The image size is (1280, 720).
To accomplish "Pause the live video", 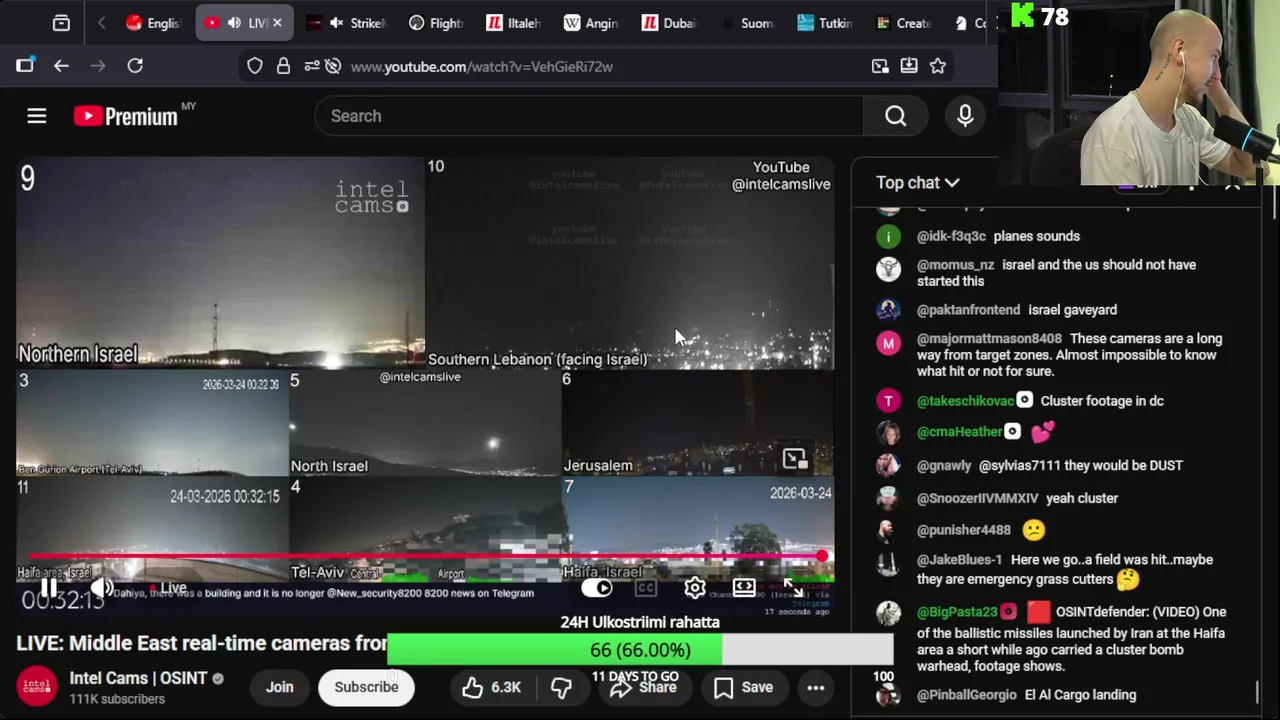I will 48,588.
